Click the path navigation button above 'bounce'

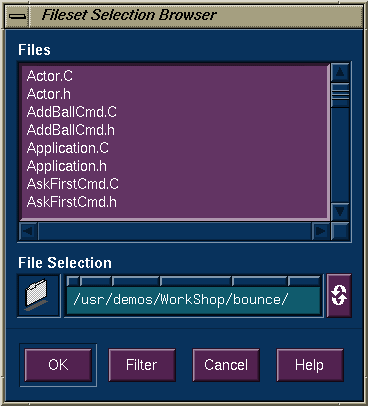point(259,281)
